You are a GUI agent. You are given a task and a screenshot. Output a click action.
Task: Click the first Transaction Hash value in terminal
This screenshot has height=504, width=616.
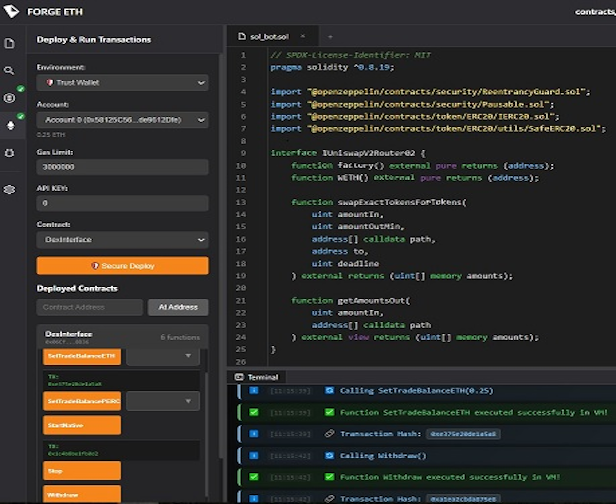[x=463, y=434]
